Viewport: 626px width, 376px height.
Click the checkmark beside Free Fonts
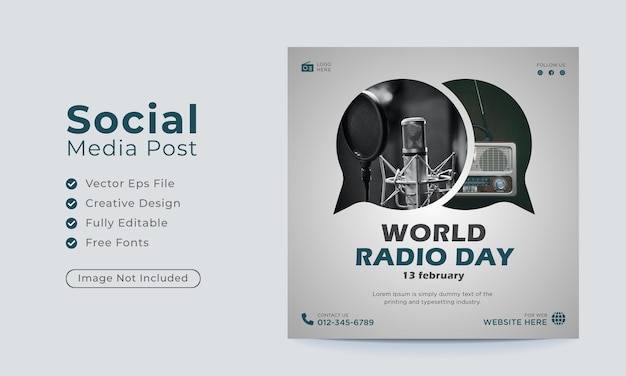[x=71, y=243]
